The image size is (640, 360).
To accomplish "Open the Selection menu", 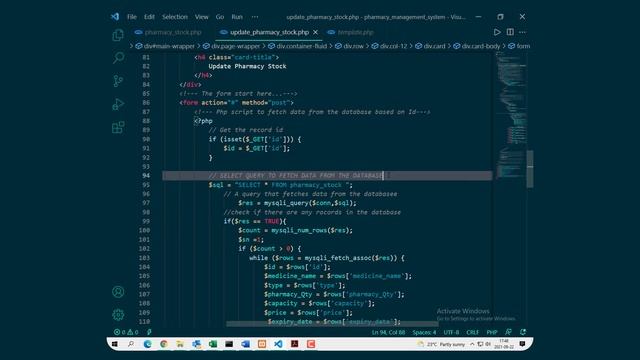I will (x=175, y=17).
